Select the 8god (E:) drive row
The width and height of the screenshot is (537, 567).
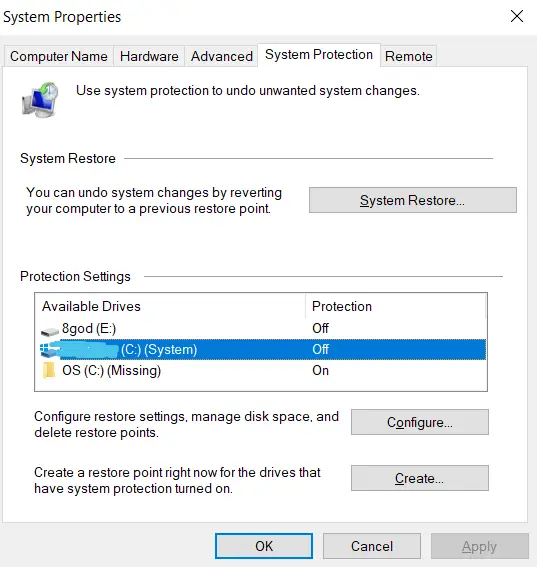click(261, 328)
